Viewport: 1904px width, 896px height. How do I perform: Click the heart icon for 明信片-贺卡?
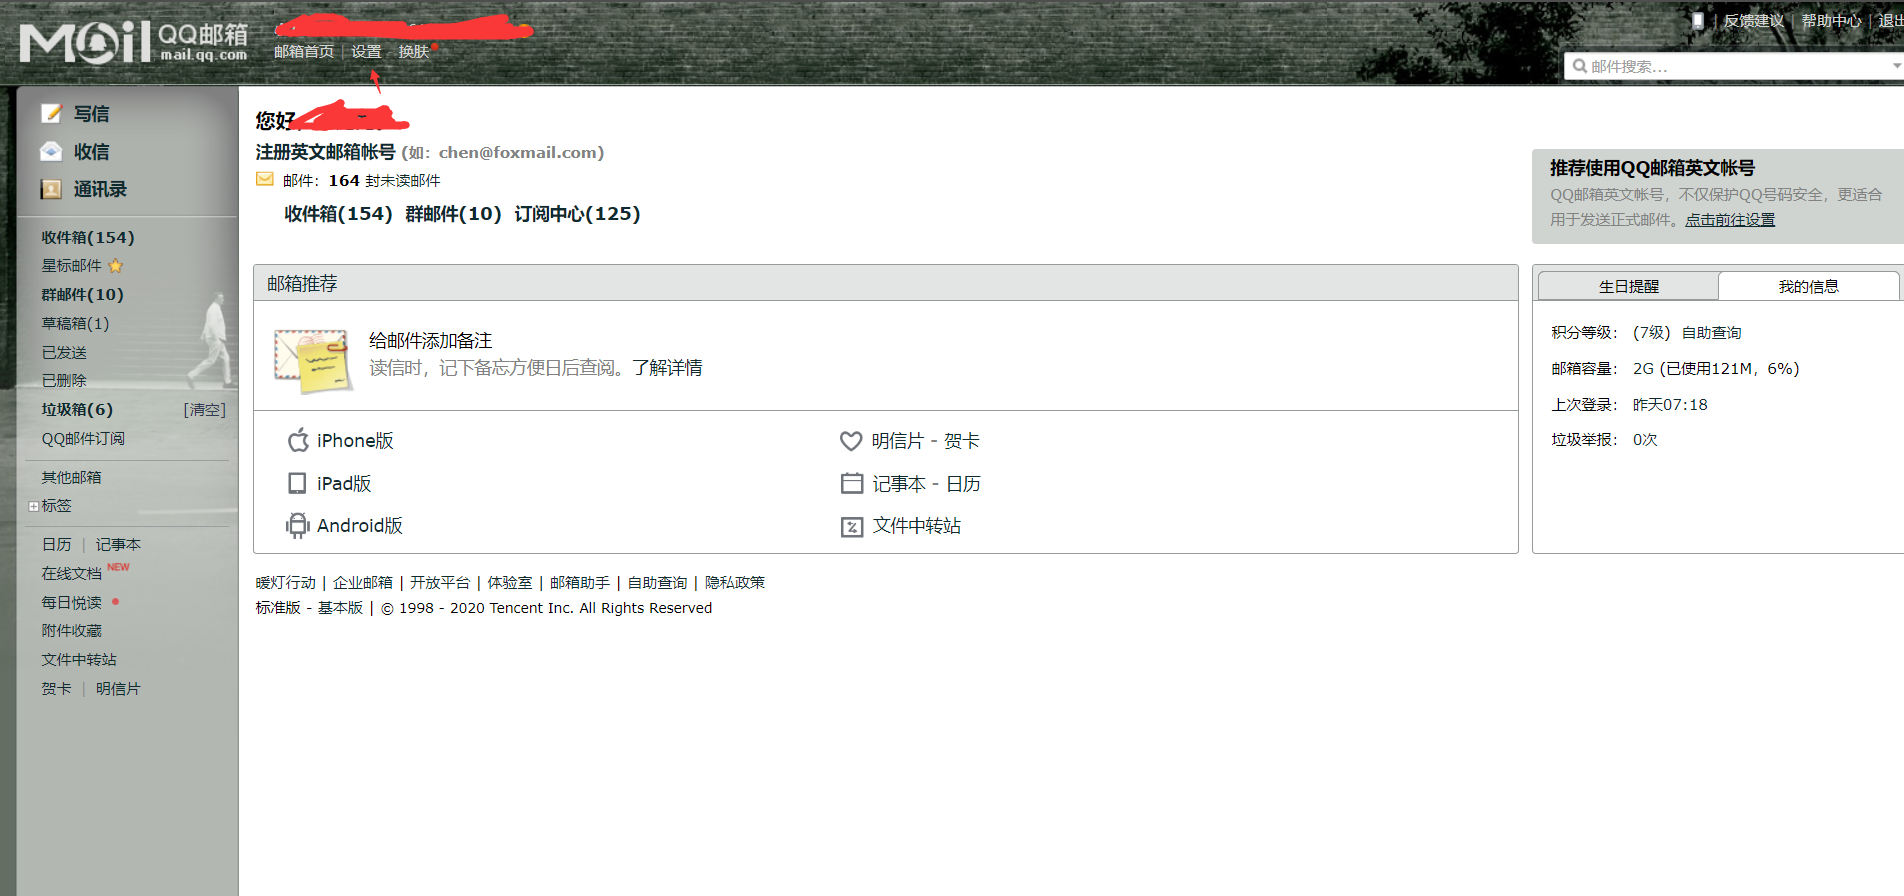pos(851,441)
